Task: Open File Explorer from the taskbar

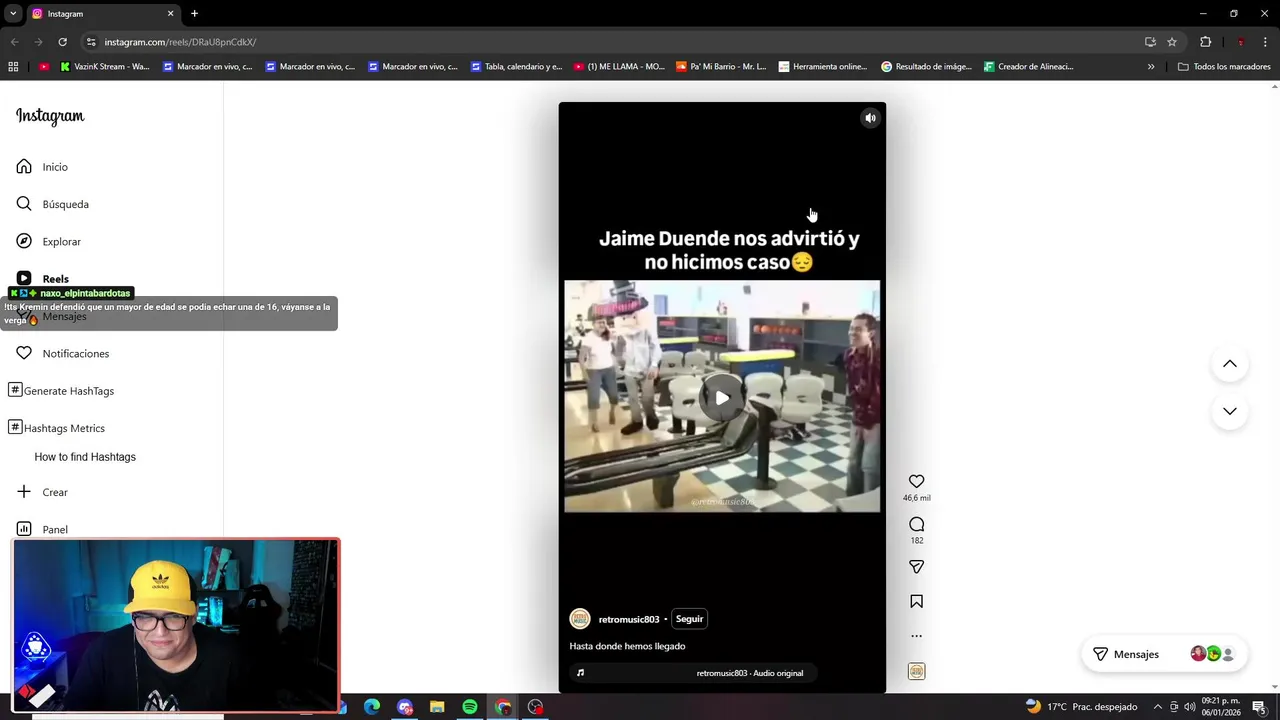Action: [437, 707]
